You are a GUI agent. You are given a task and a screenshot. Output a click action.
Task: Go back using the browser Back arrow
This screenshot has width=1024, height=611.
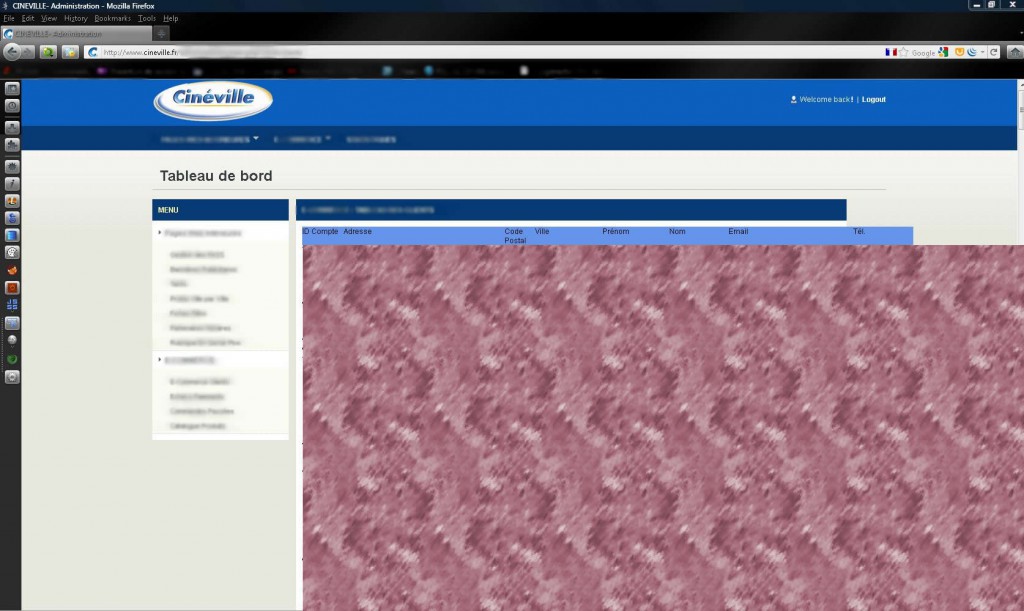click(x=12, y=52)
